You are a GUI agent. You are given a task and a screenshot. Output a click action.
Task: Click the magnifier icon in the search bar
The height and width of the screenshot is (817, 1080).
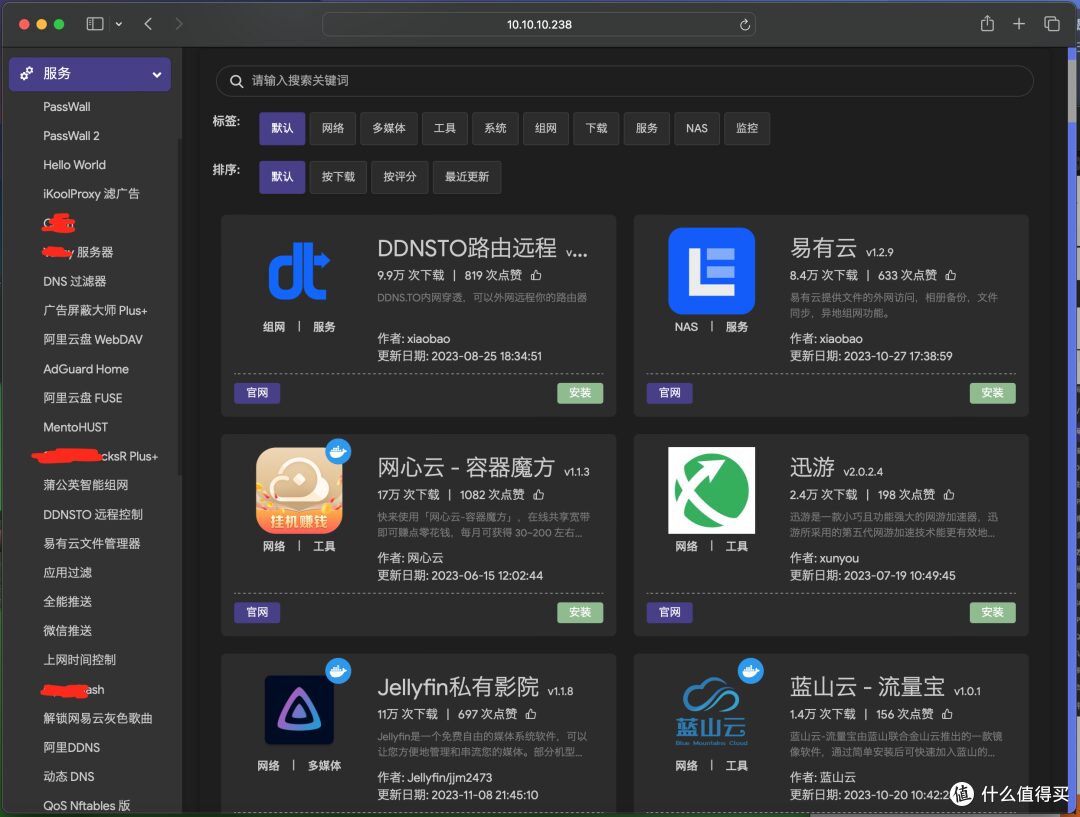(237, 80)
